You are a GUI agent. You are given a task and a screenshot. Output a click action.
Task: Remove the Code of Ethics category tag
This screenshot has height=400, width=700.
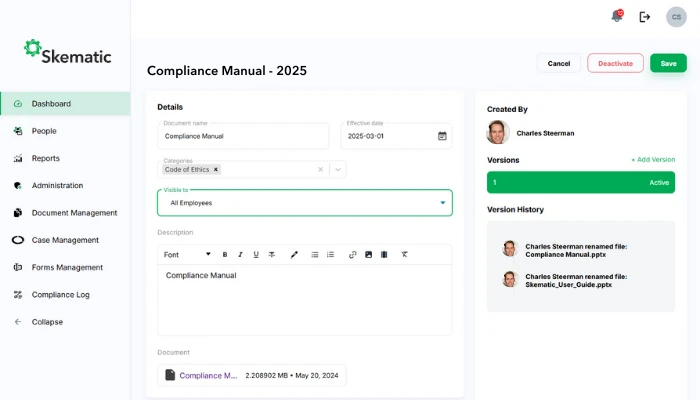click(x=216, y=169)
